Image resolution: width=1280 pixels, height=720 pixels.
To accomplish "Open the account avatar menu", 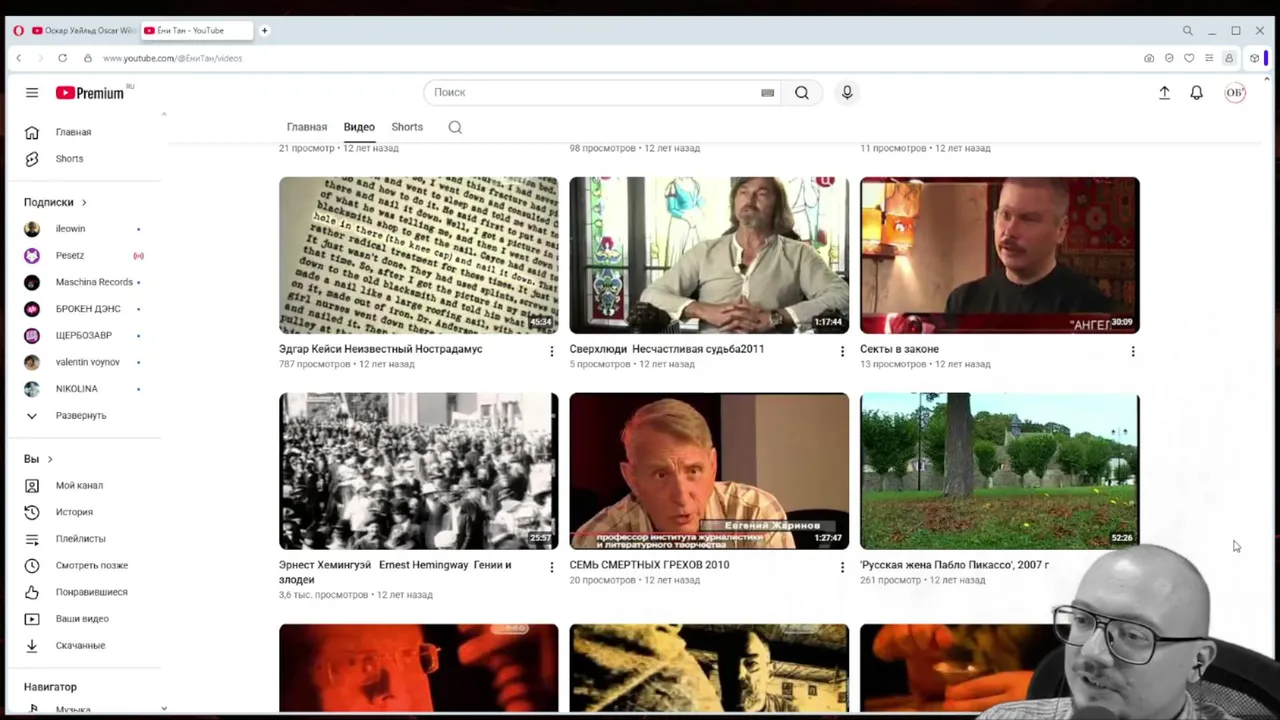I will pos(1235,93).
